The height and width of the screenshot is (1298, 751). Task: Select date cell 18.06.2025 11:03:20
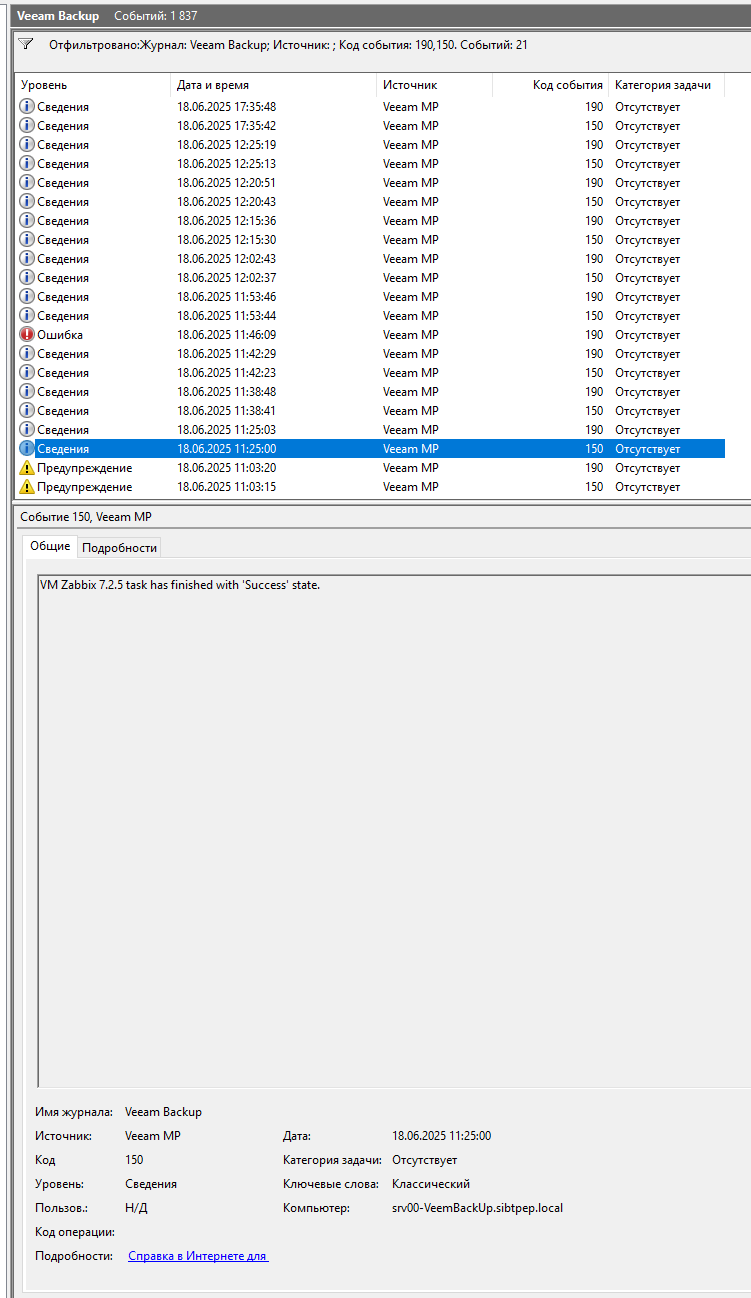(226, 468)
